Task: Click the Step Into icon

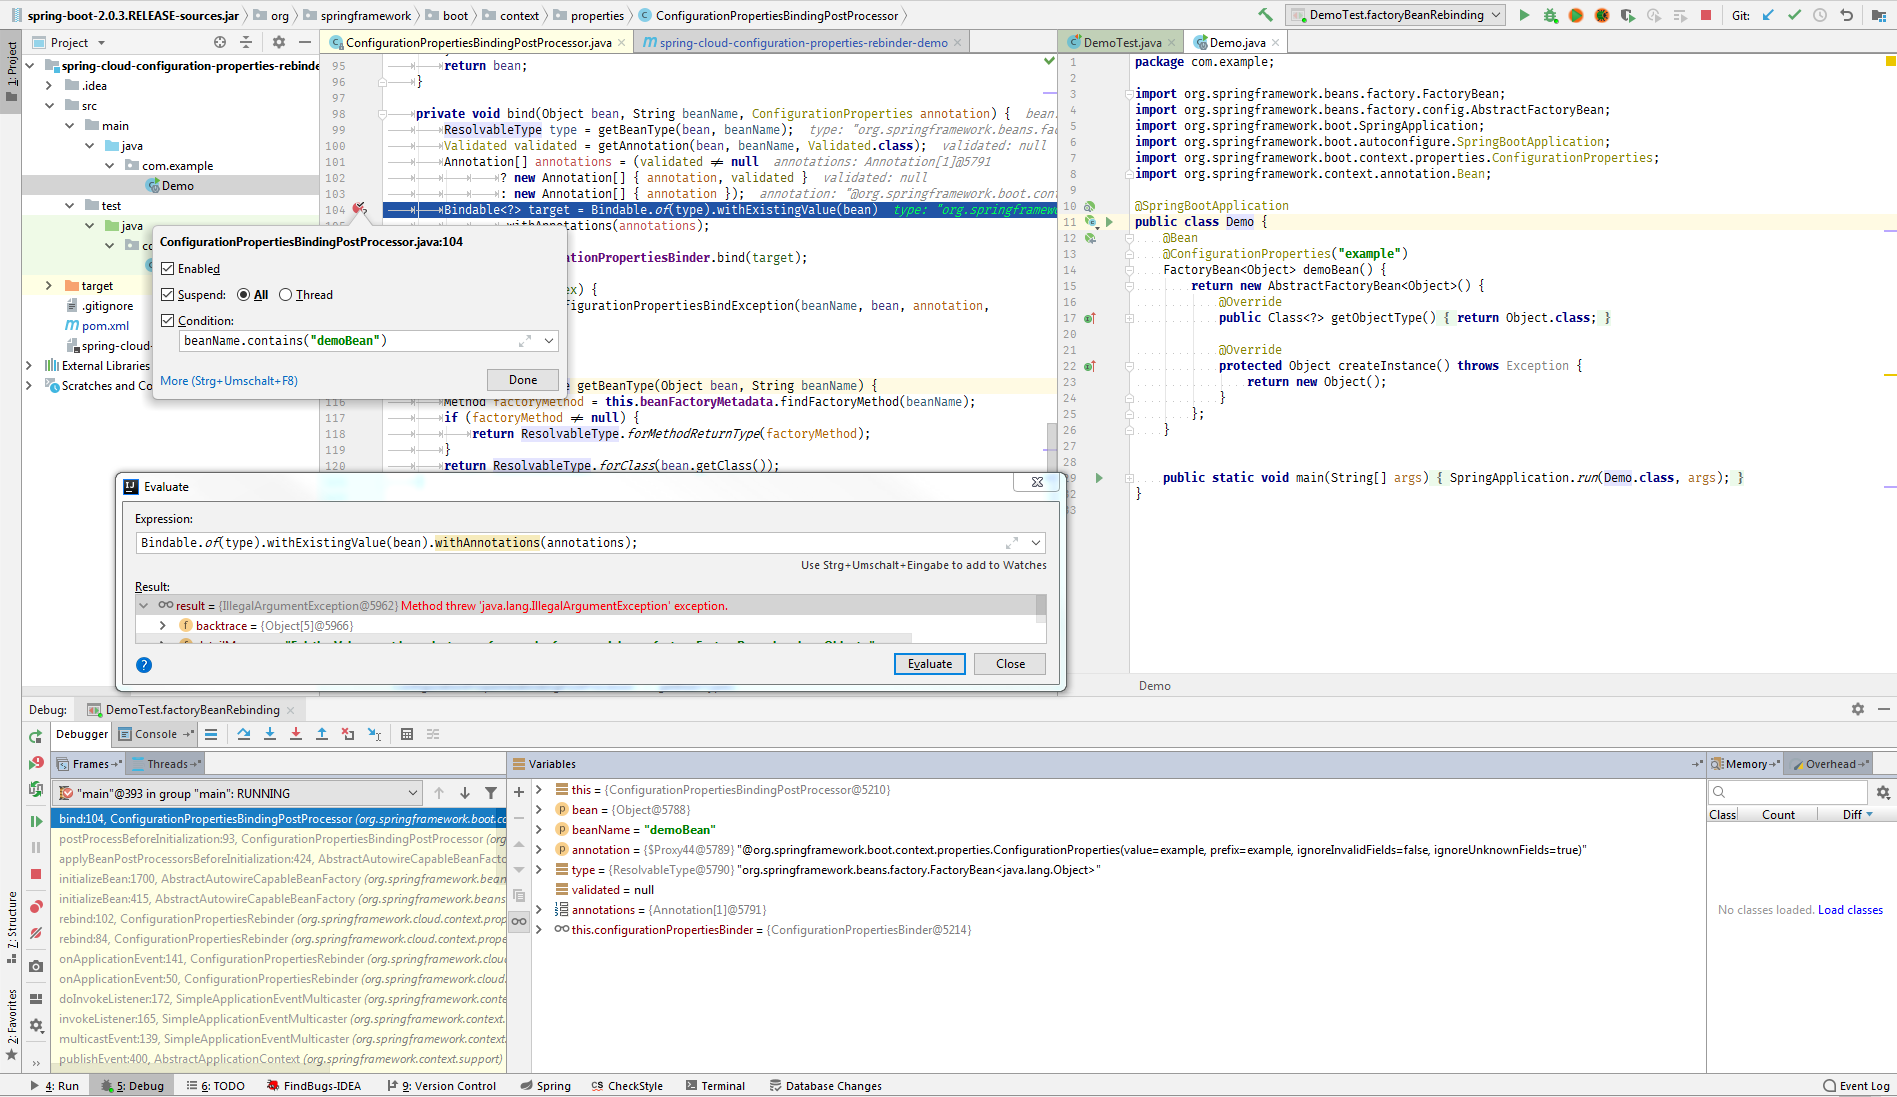Action: tap(270, 733)
